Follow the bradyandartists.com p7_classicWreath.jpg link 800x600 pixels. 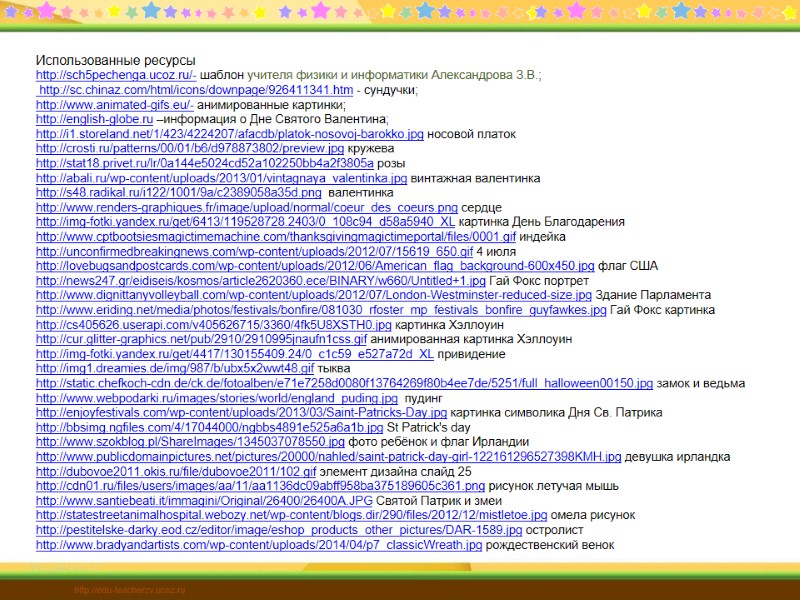tap(259, 544)
